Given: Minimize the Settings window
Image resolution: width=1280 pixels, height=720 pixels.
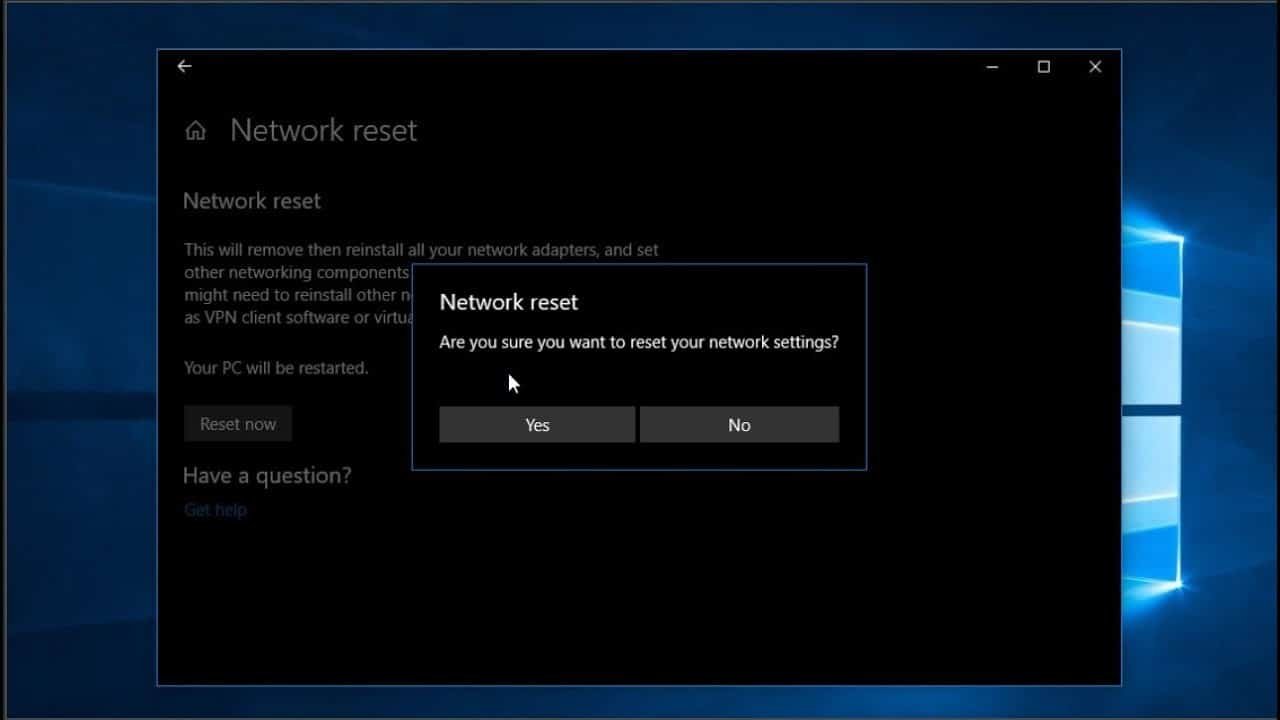Looking at the screenshot, I should 992,67.
